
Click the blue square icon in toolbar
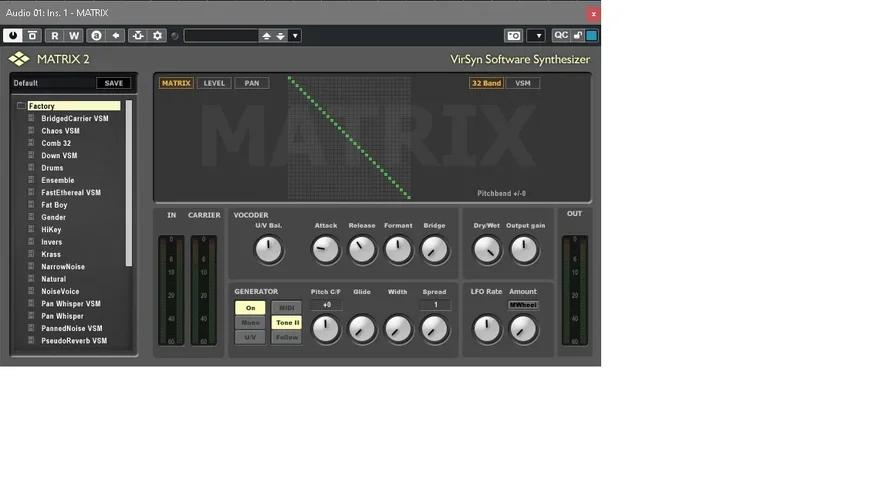[591, 35]
